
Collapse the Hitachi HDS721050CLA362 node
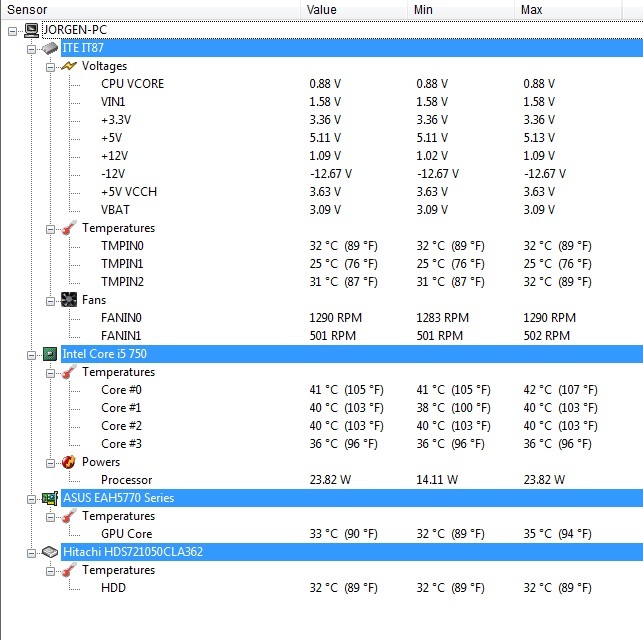31,553
